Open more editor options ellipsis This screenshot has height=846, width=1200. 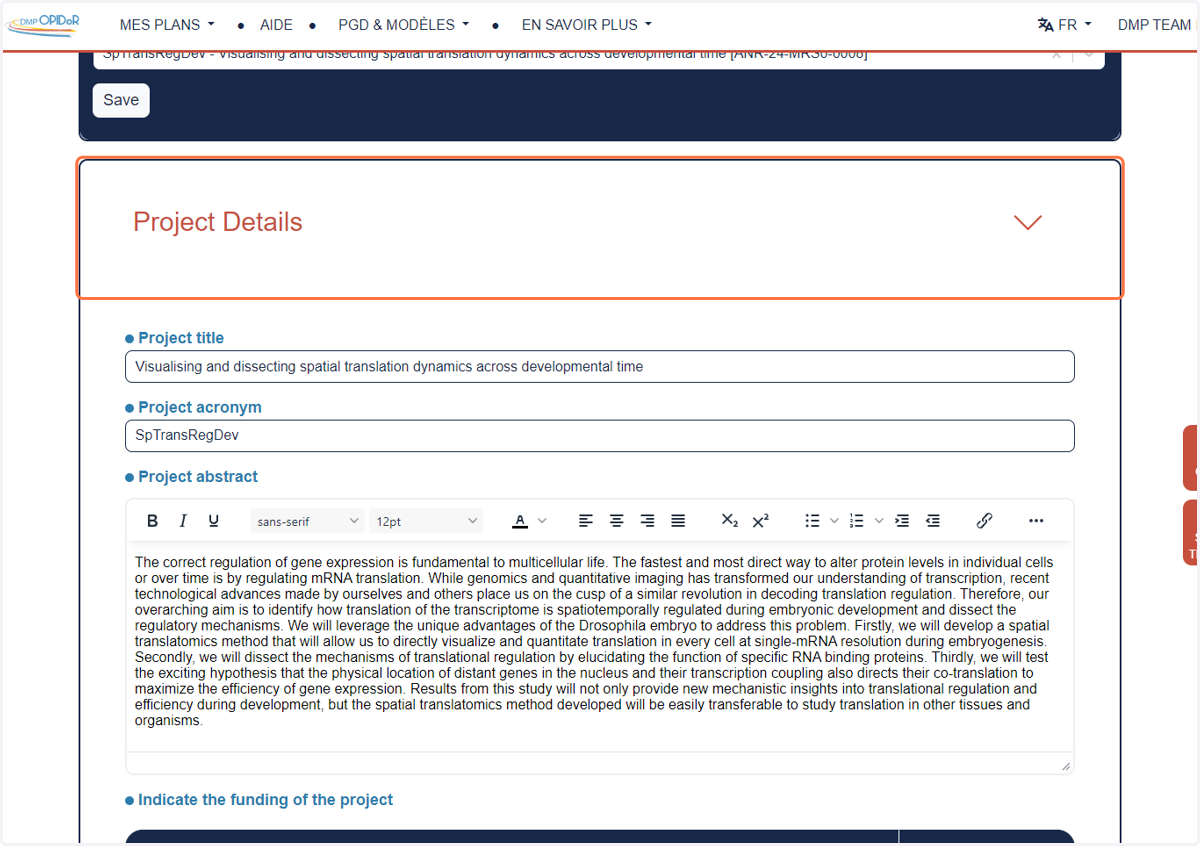coord(1036,521)
